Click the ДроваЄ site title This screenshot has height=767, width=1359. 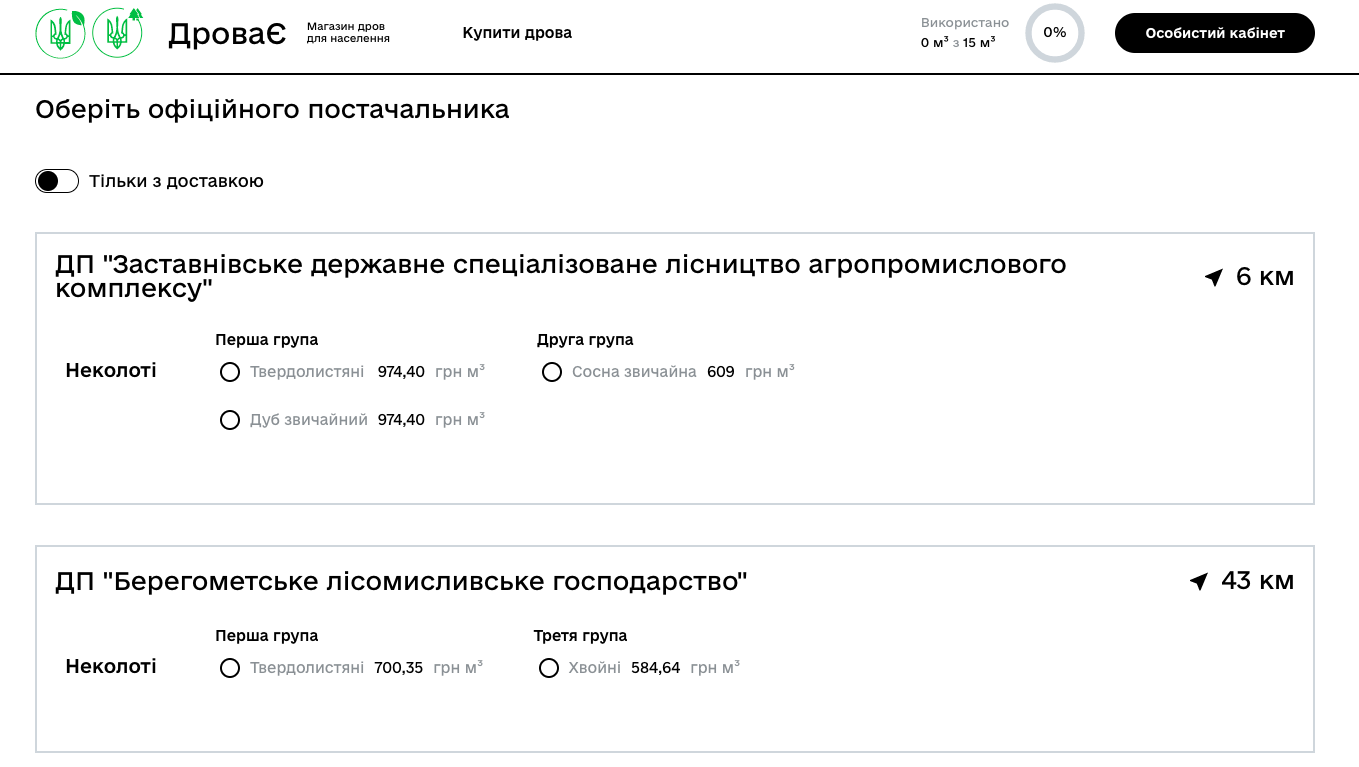[x=227, y=34]
